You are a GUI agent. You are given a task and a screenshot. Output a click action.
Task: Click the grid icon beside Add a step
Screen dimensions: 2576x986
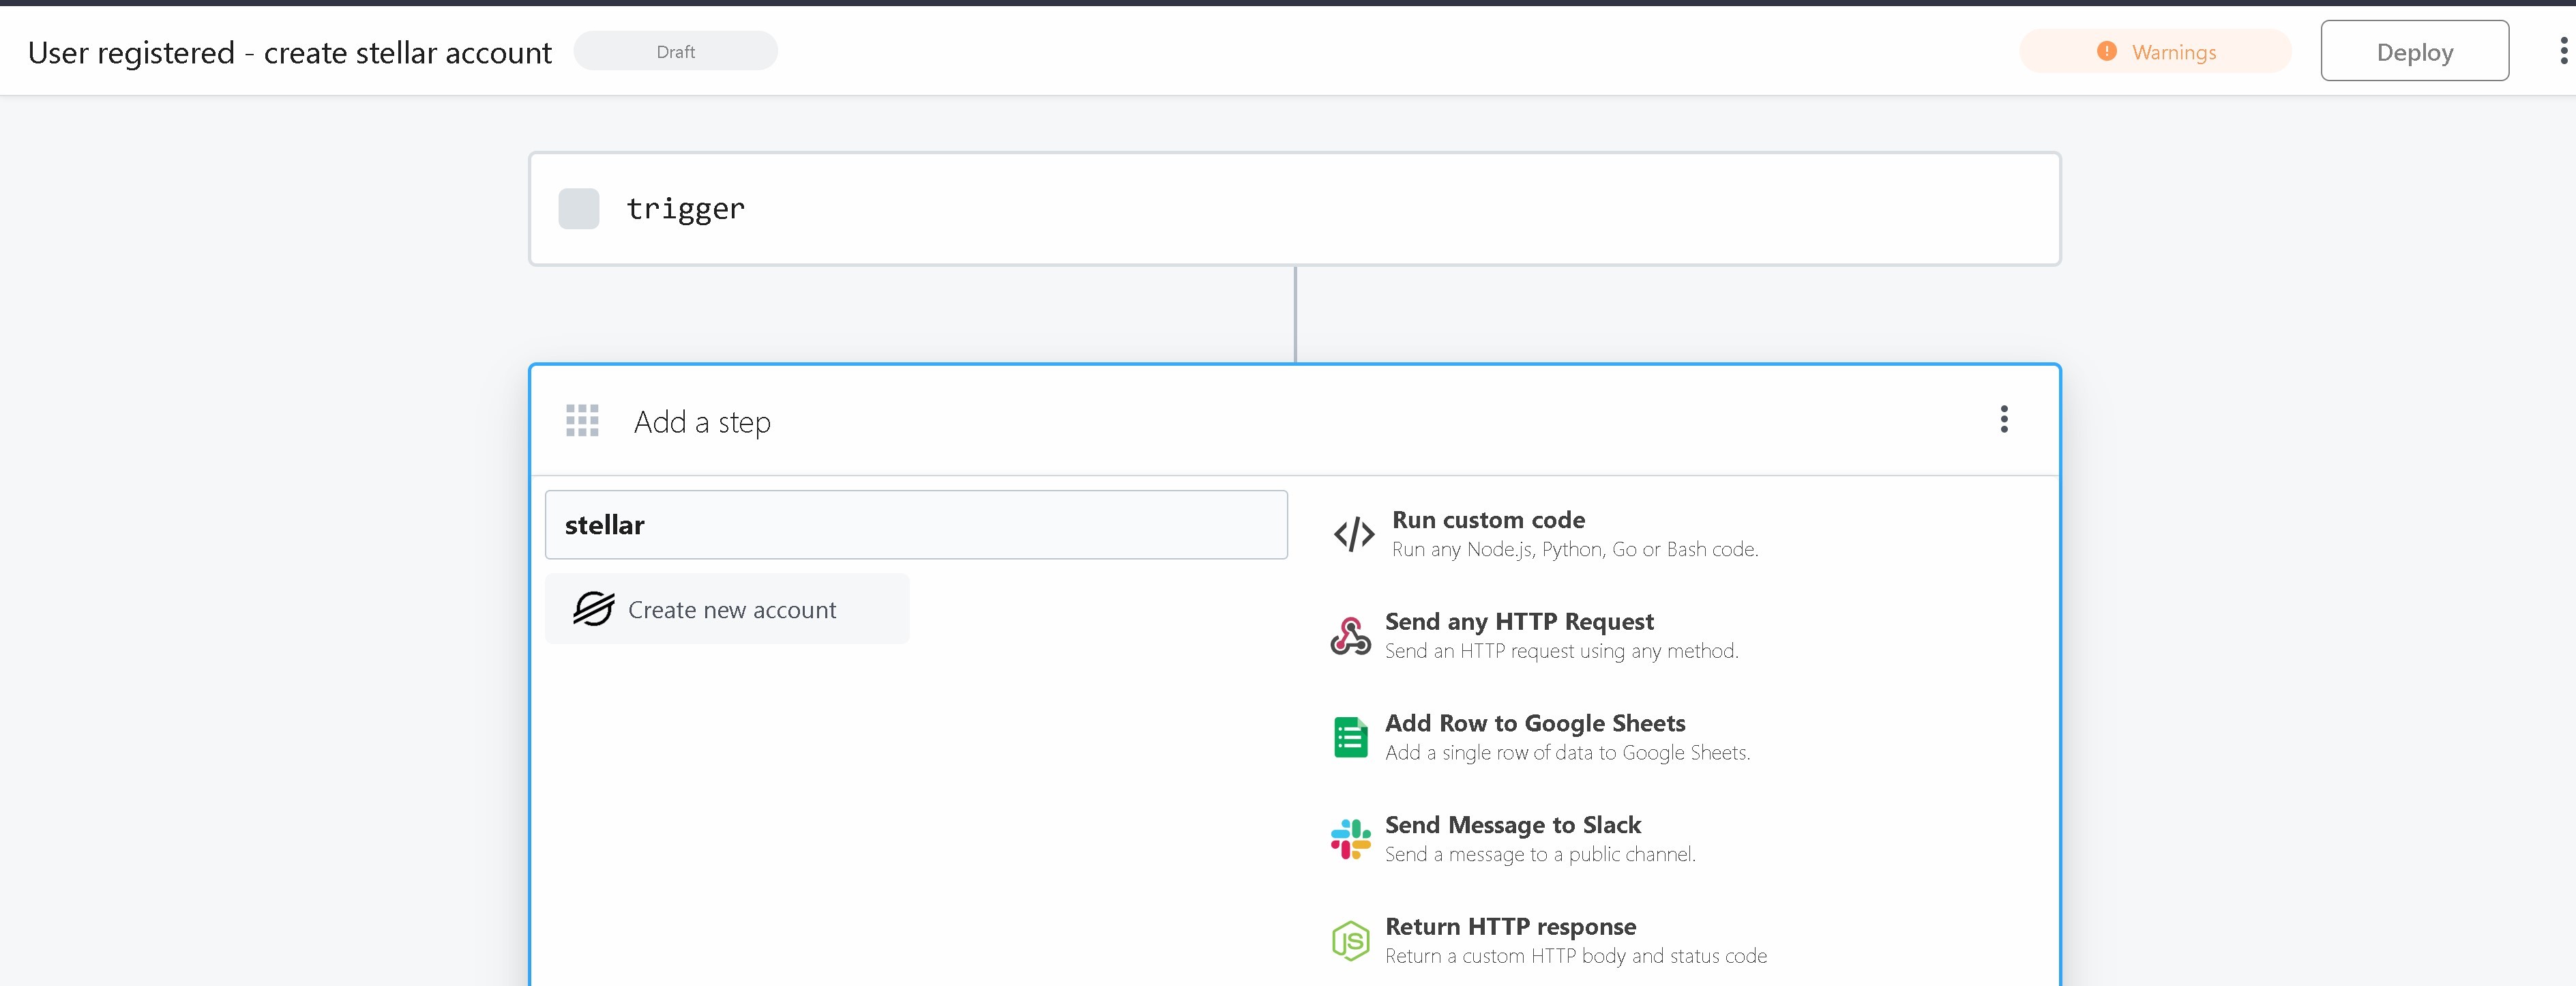(x=582, y=421)
